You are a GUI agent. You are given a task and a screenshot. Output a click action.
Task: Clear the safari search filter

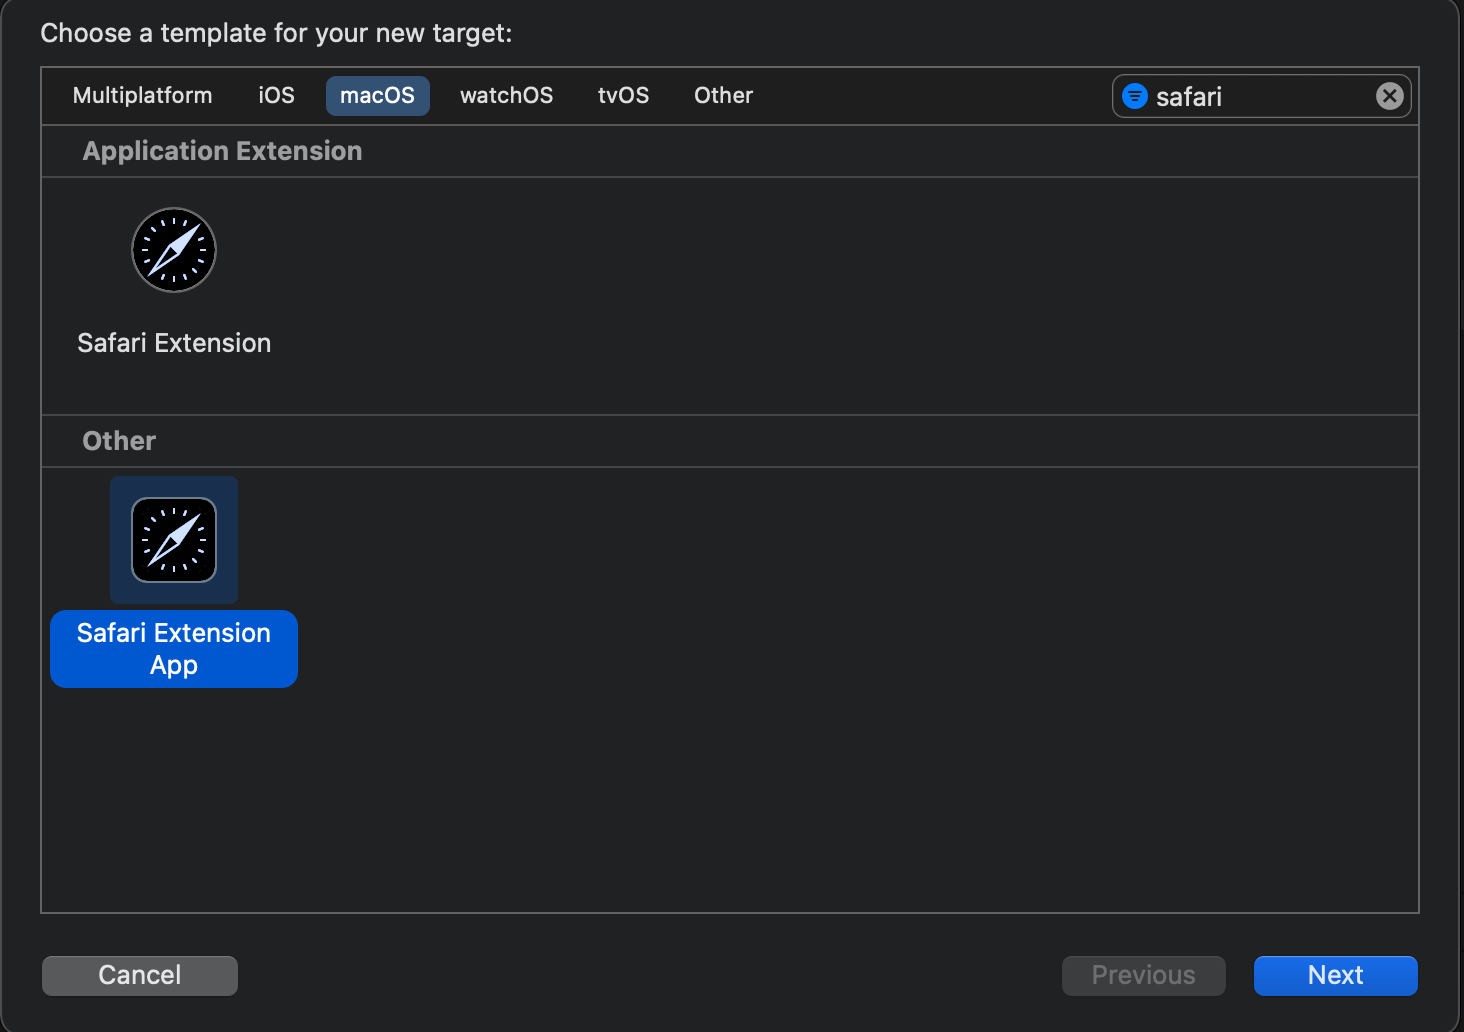(1389, 96)
